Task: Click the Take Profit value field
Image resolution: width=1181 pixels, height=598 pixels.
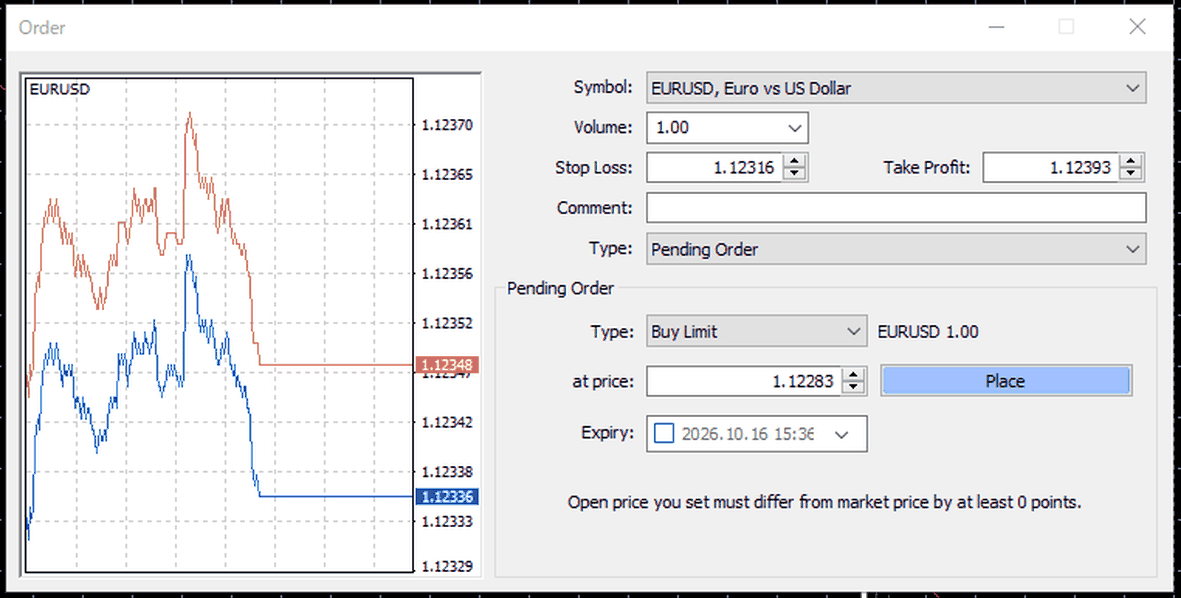Action: click(1051, 167)
